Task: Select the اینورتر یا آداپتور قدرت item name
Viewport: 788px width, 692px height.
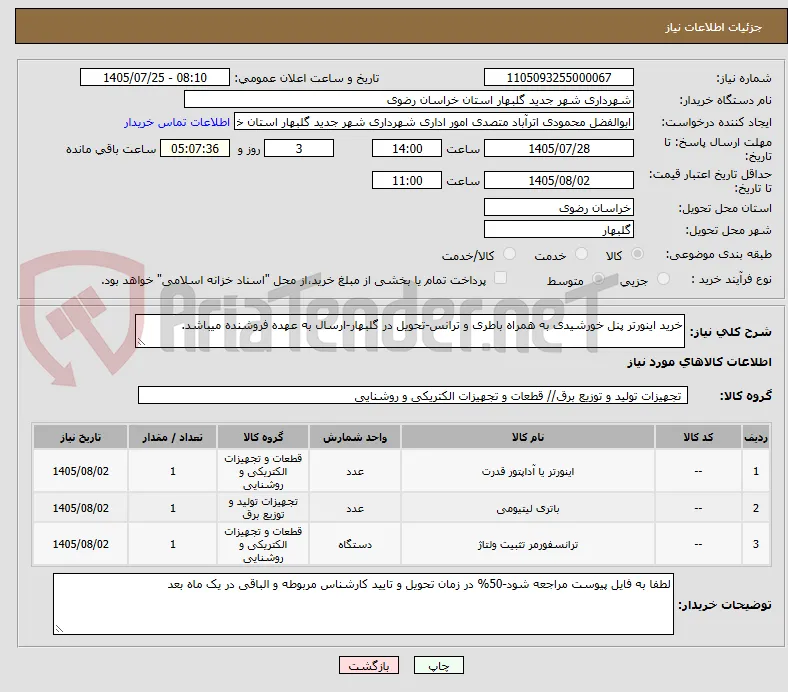Action: (528, 471)
